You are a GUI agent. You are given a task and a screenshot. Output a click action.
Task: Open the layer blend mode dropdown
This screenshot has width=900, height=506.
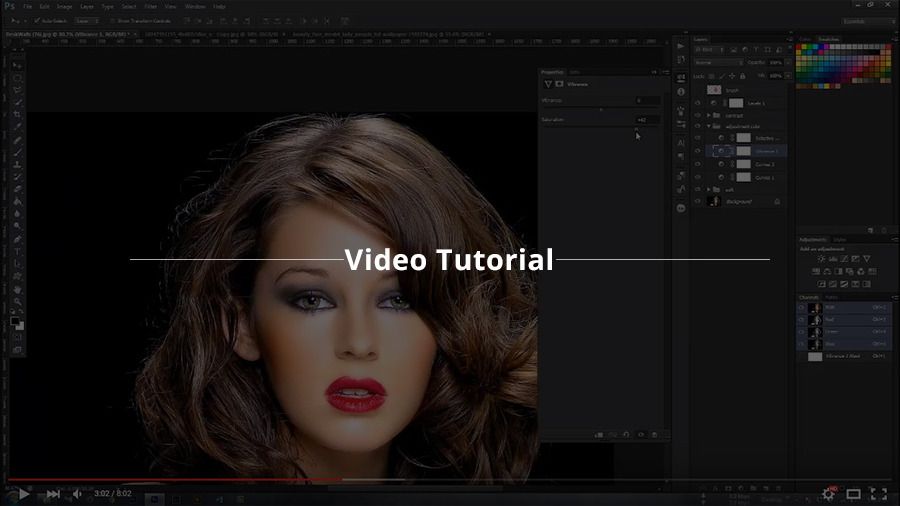pos(717,62)
